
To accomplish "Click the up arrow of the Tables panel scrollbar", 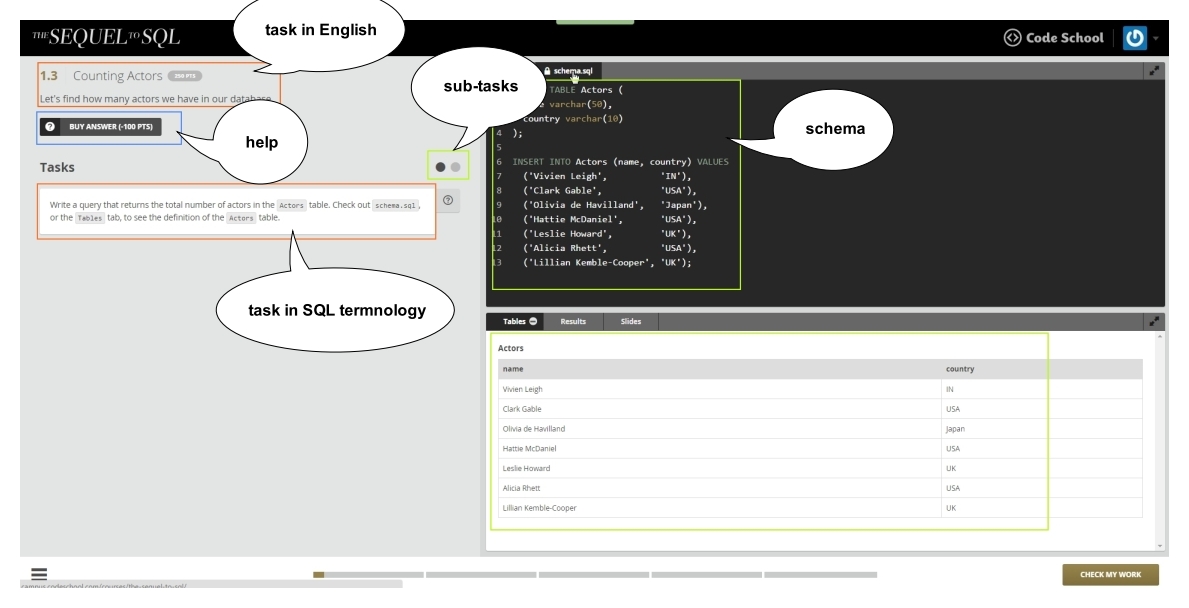I will (x=1159, y=336).
